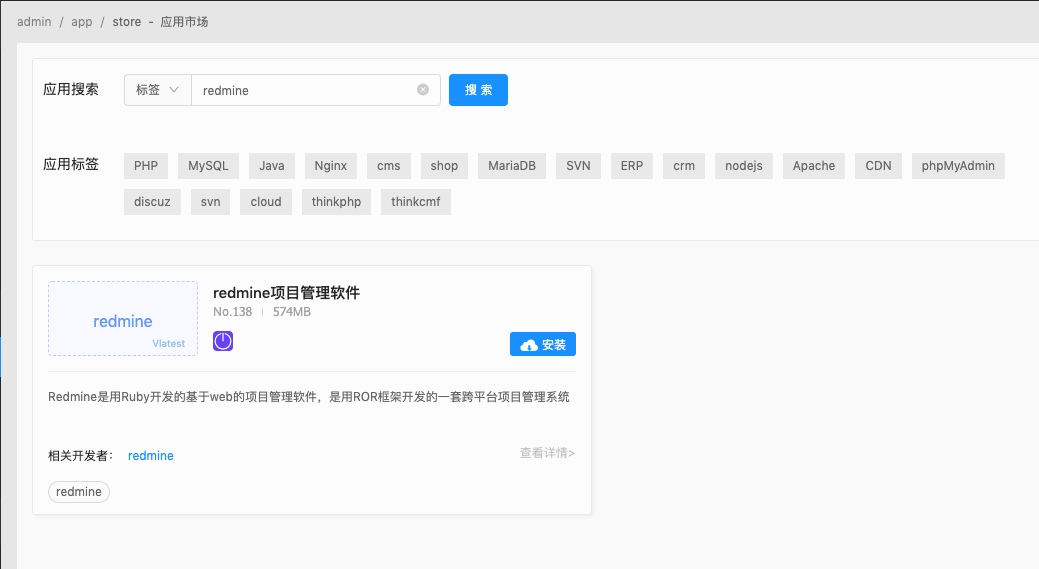
Task: Choose the discuz tag
Action: tap(152, 201)
